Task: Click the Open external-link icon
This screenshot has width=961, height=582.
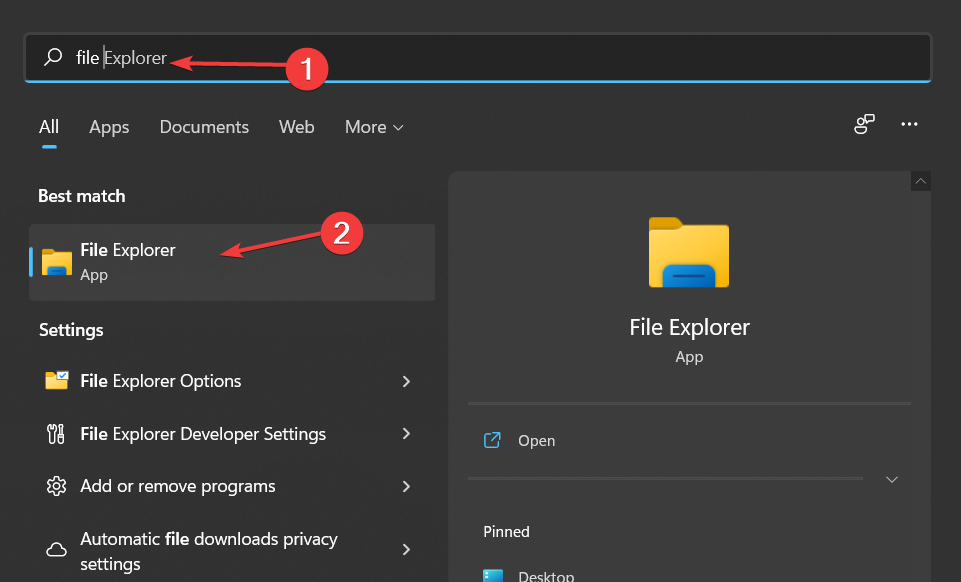Action: (492, 440)
